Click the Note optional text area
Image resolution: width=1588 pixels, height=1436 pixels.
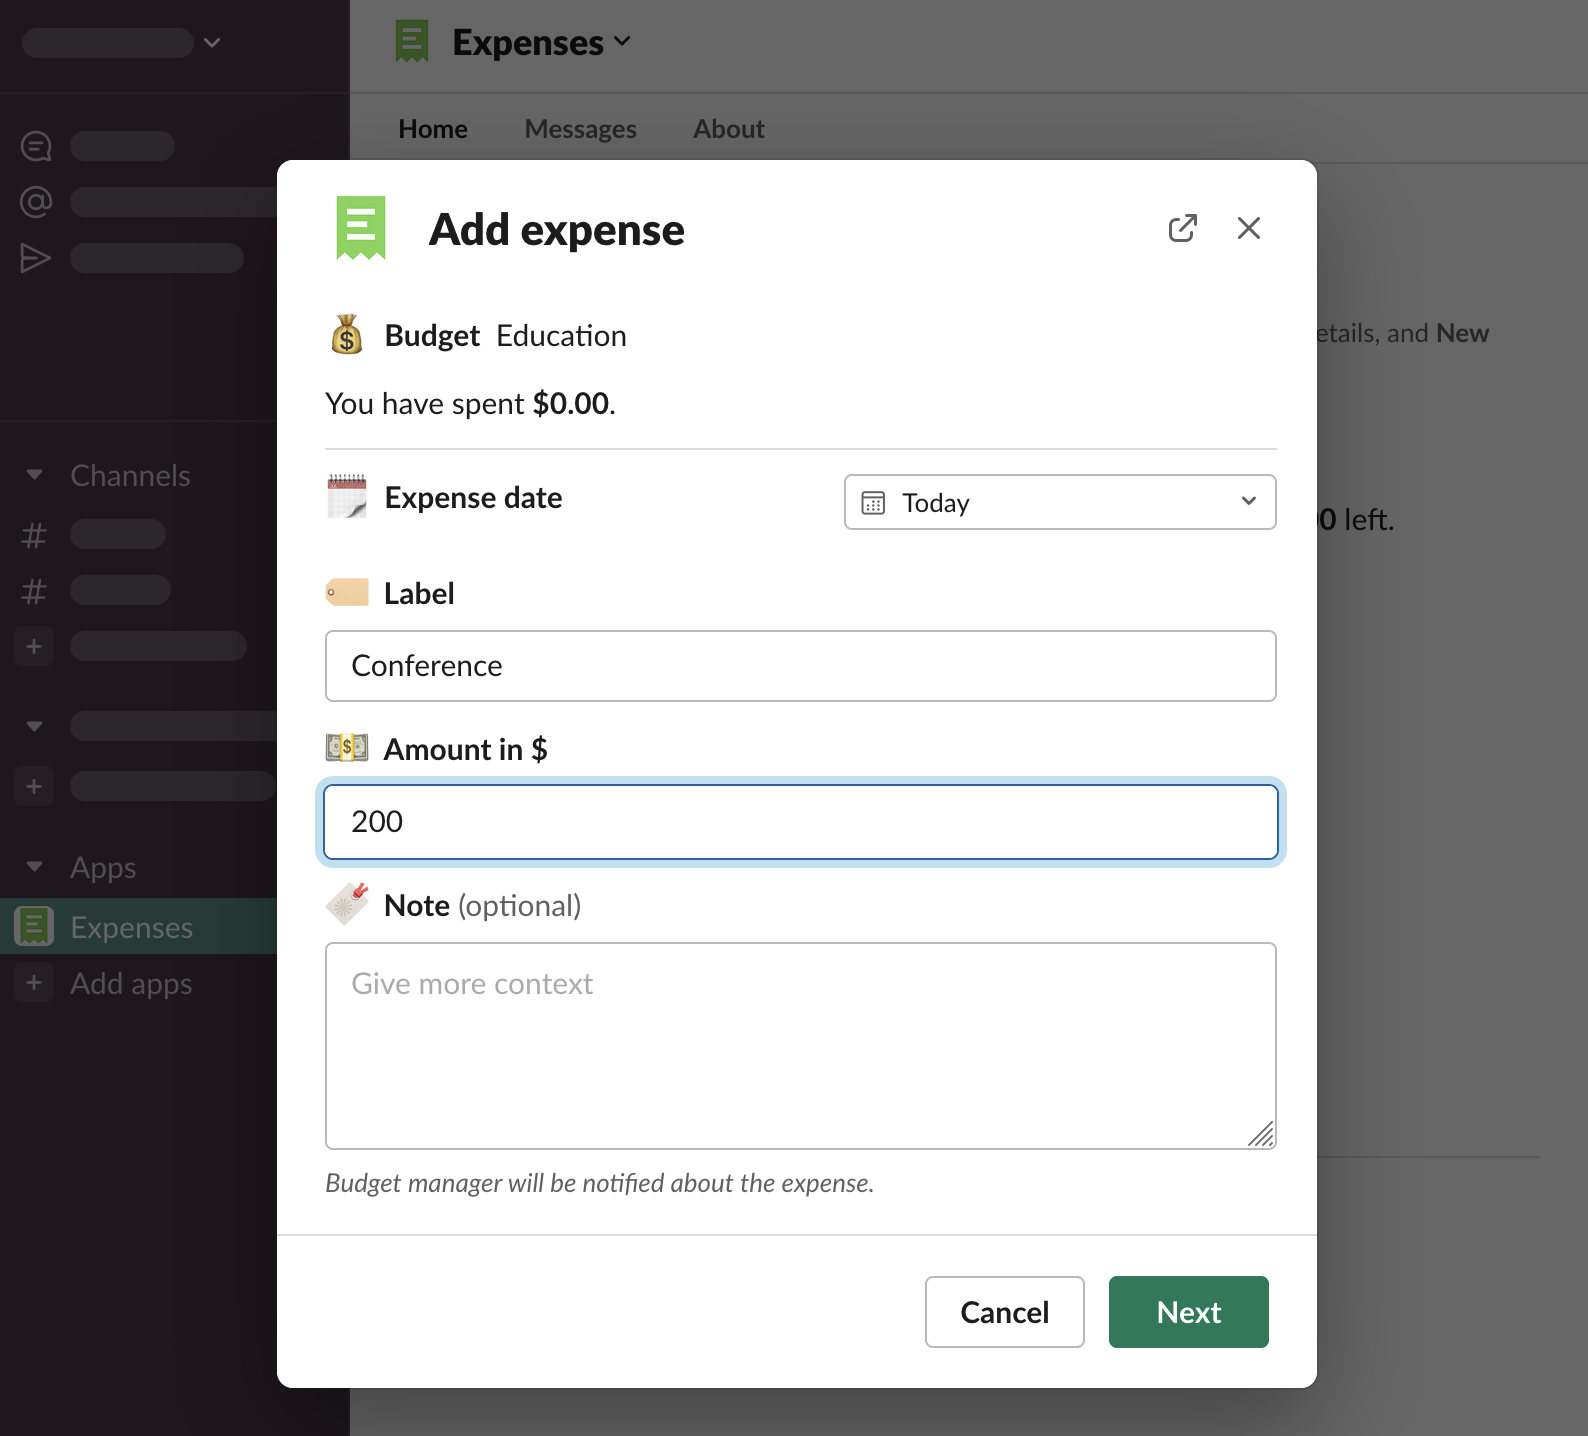click(x=800, y=1045)
